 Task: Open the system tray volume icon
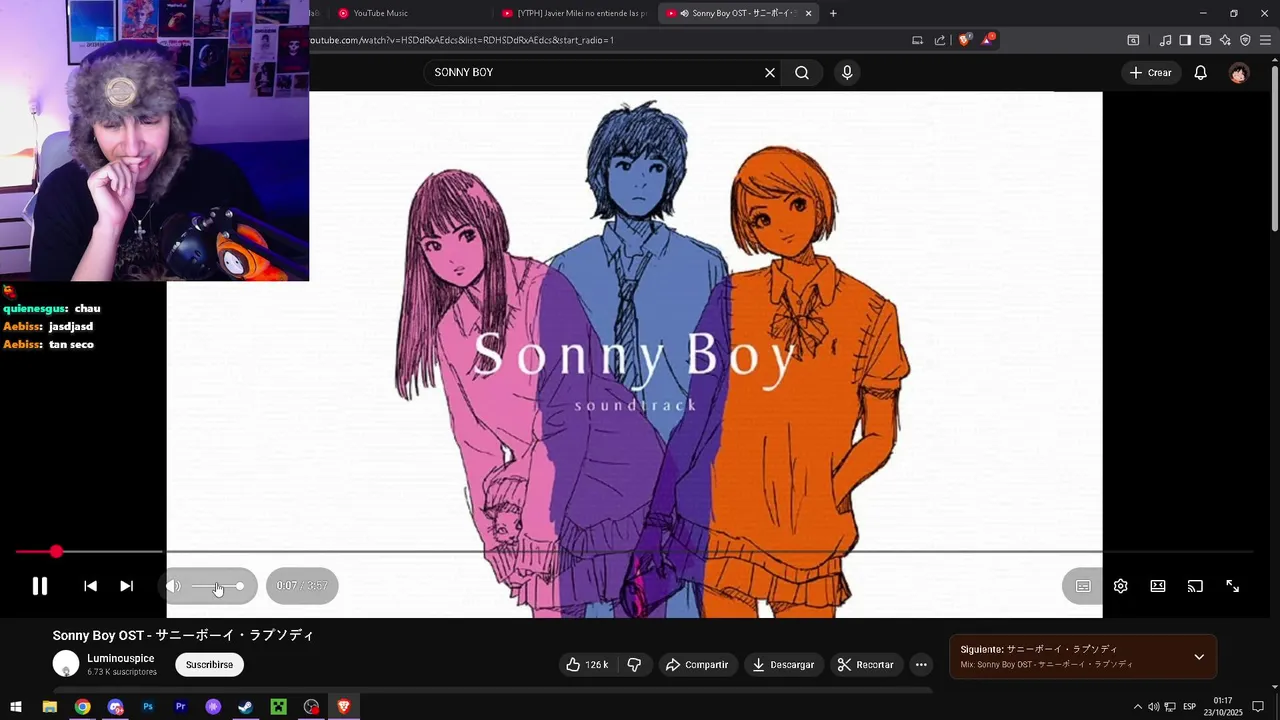[1153, 707]
